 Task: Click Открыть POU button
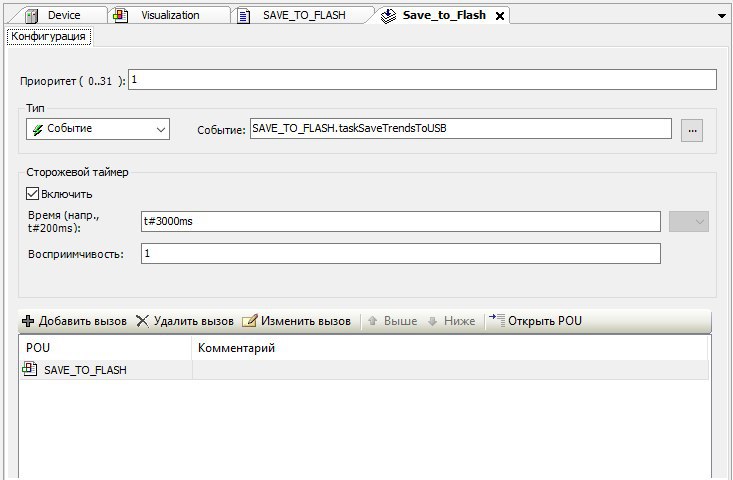[x=535, y=321]
